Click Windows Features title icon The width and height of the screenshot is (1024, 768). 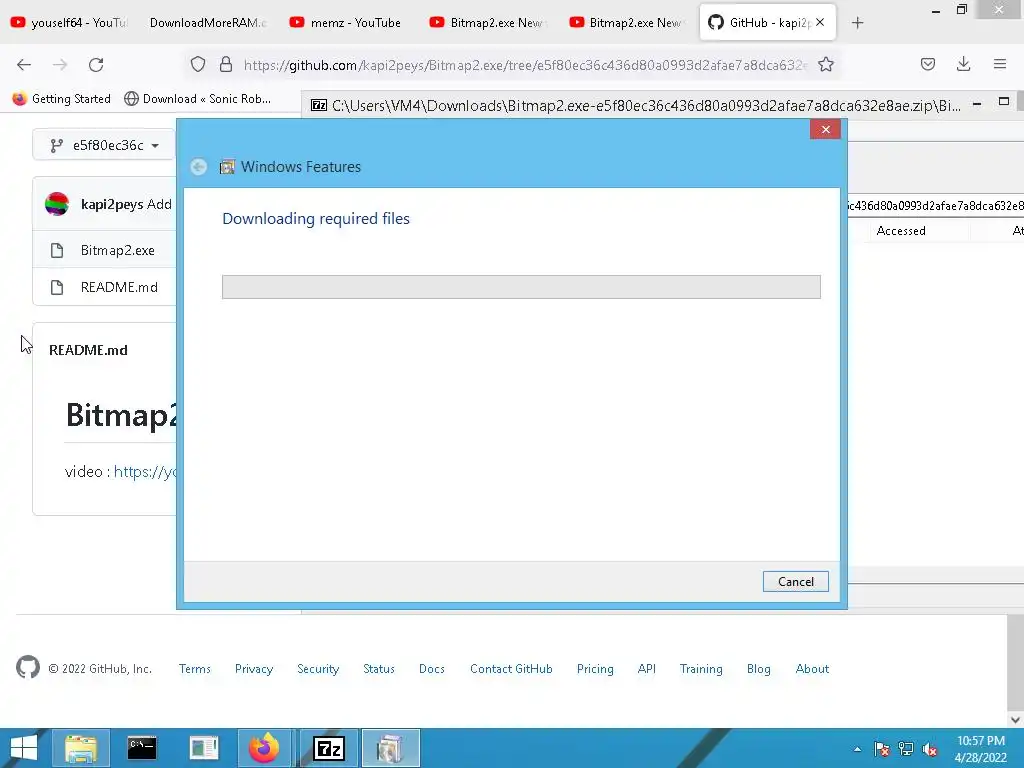coord(227,167)
